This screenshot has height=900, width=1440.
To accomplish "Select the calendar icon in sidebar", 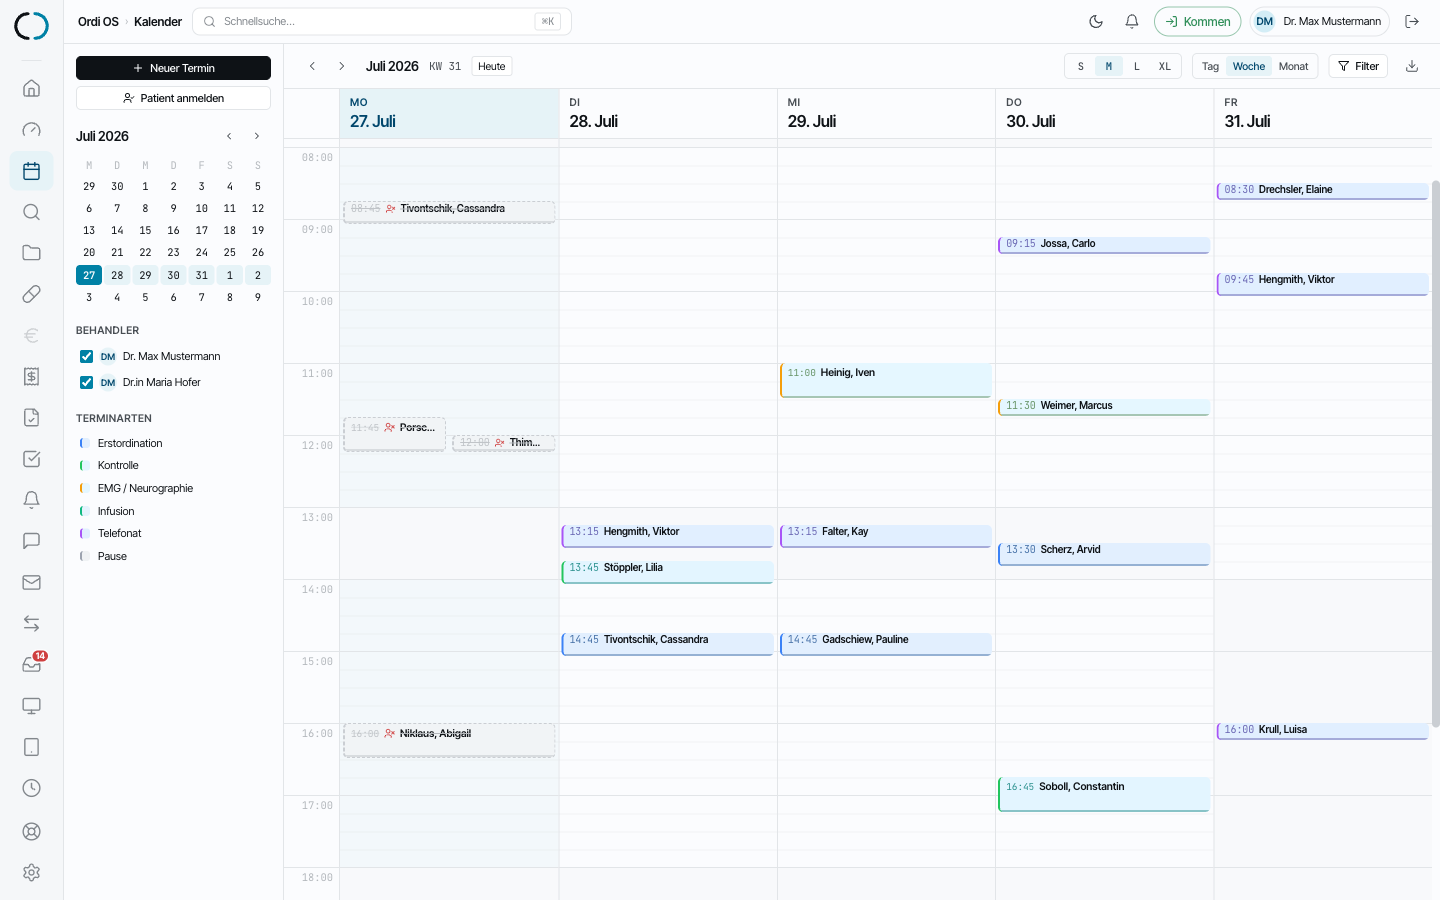I will click(x=31, y=171).
